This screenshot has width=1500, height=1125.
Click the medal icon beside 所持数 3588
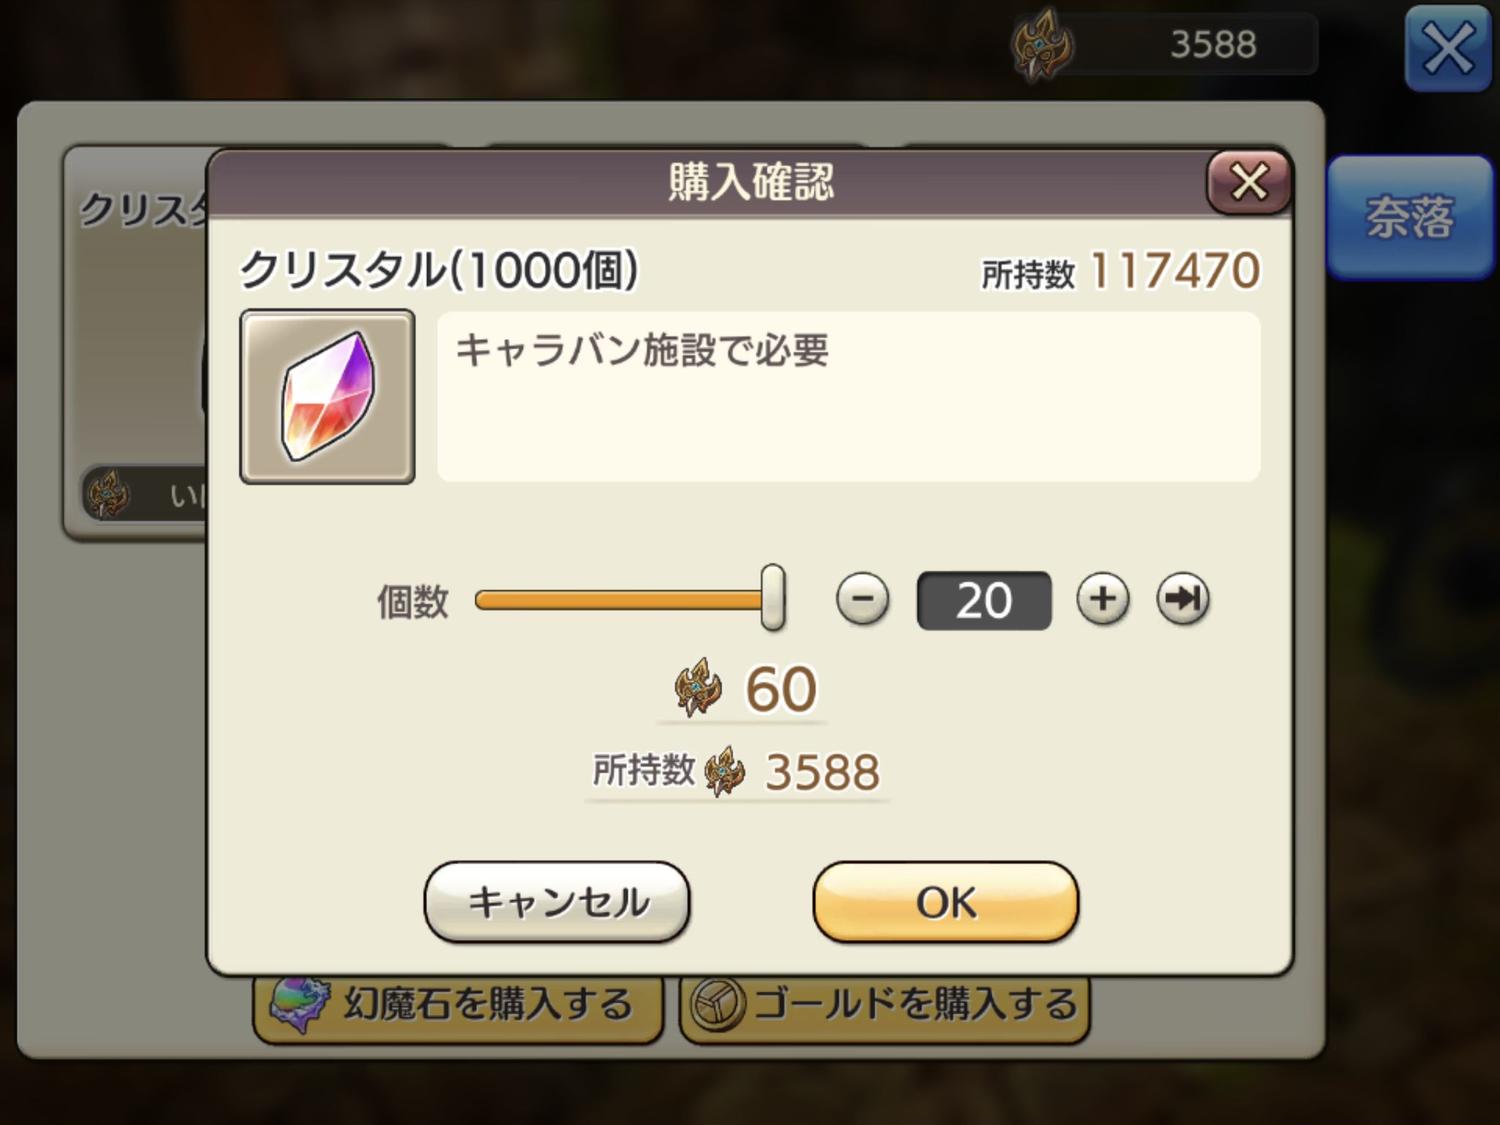tap(725, 772)
